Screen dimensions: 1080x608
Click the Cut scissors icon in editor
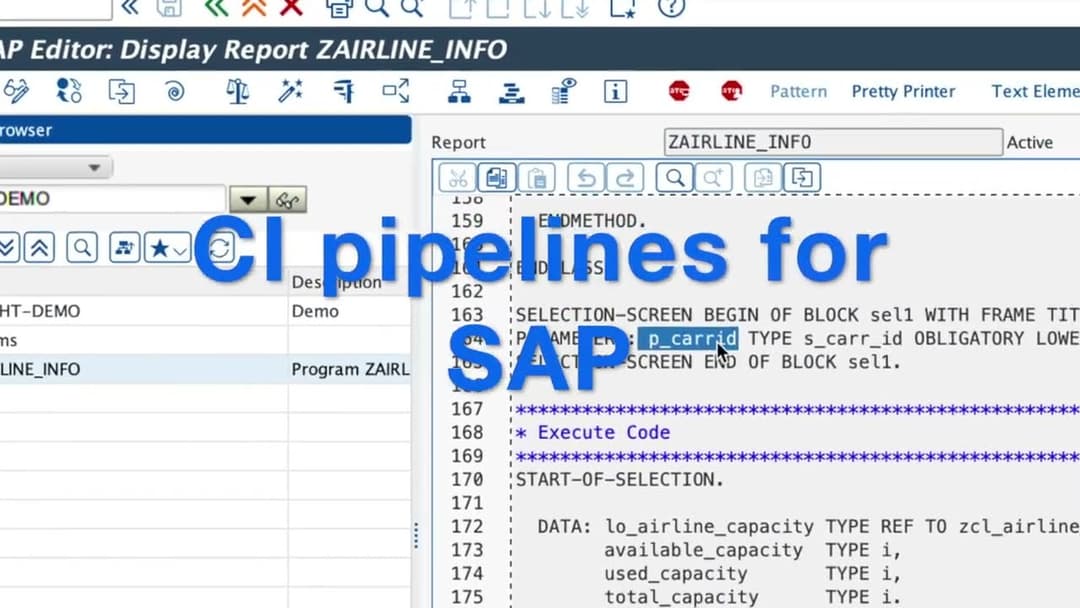tap(457, 178)
